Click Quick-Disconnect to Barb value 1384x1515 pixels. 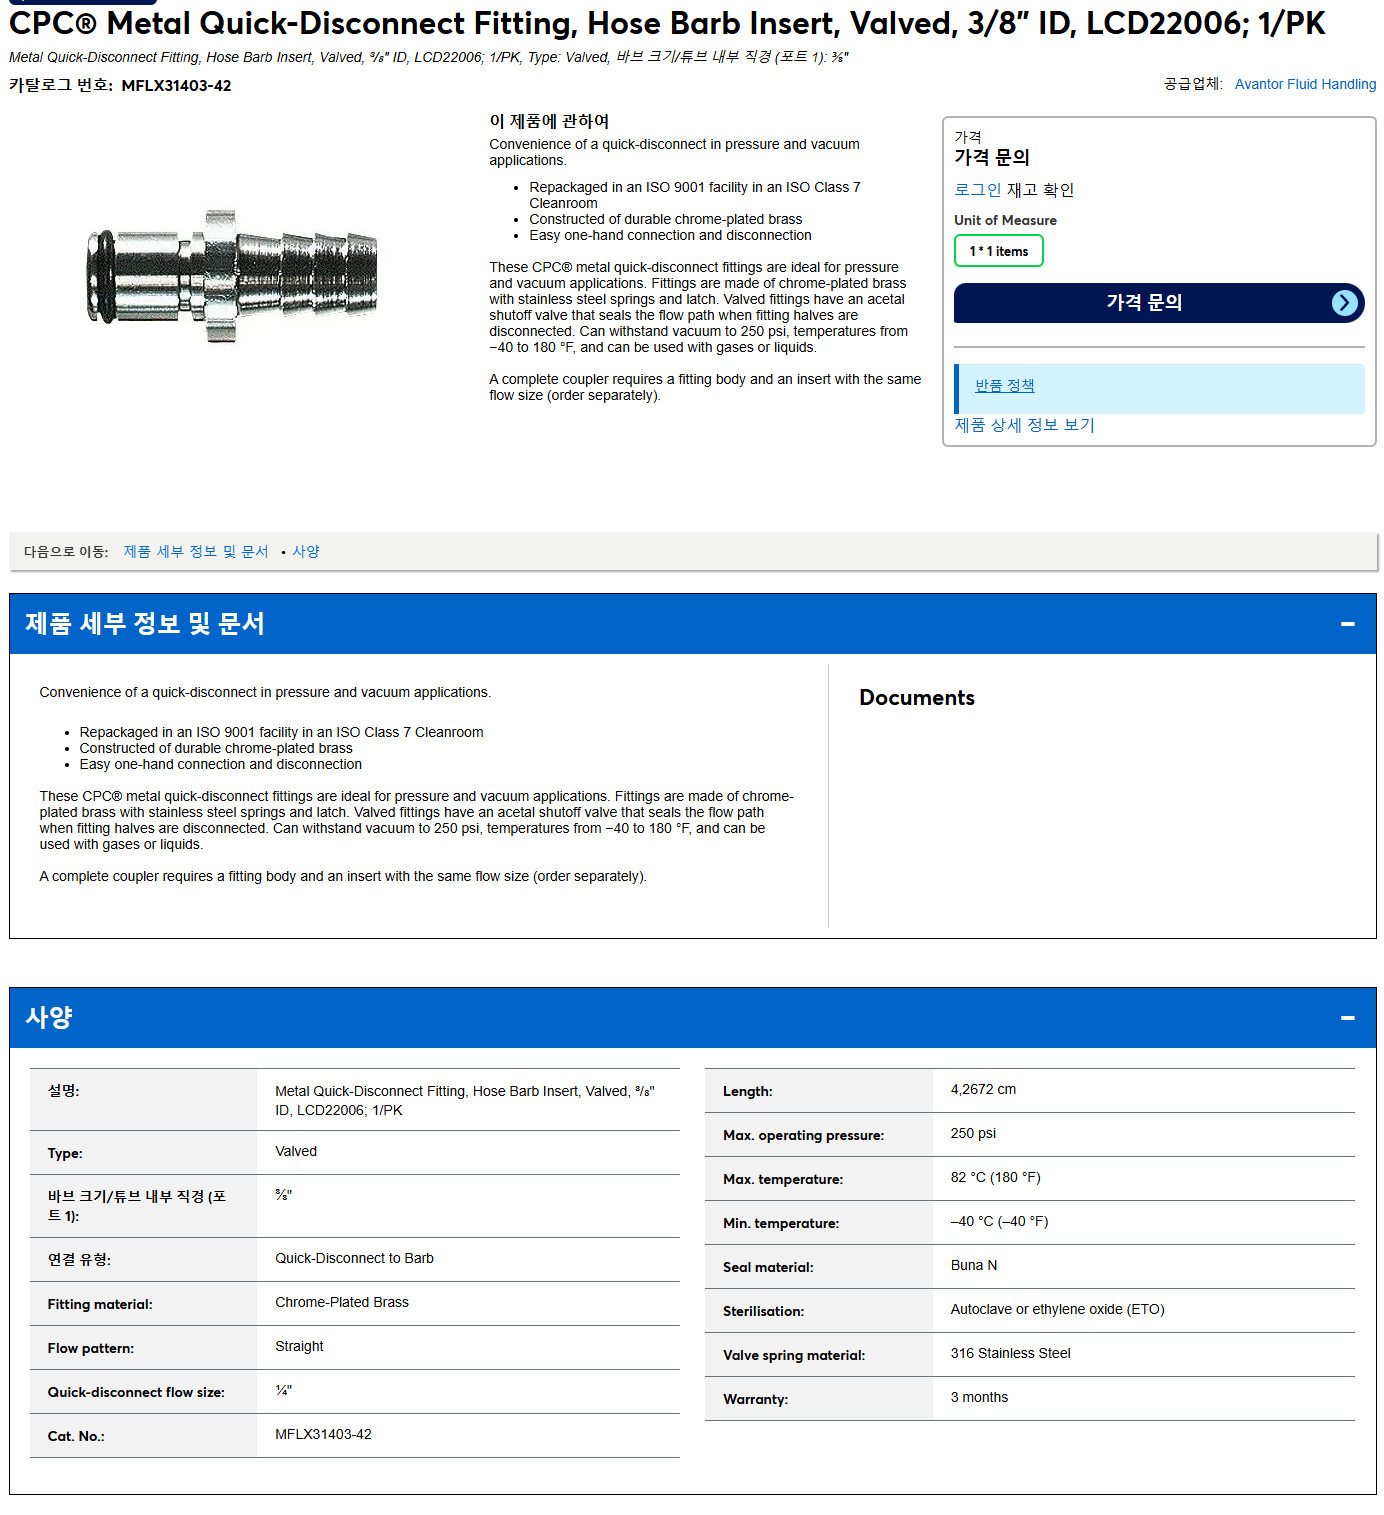pos(354,1259)
